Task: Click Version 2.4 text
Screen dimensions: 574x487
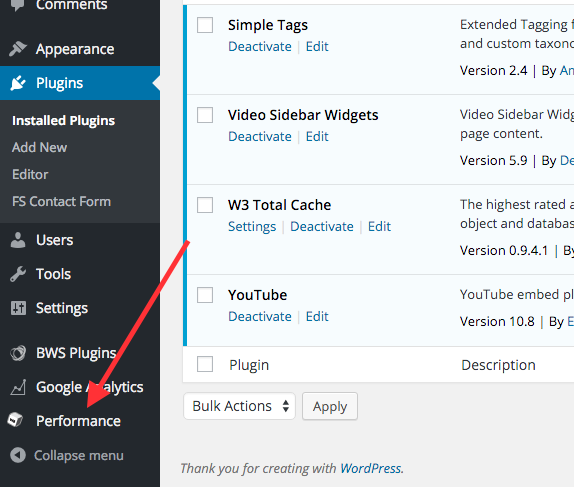Action: [493, 70]
